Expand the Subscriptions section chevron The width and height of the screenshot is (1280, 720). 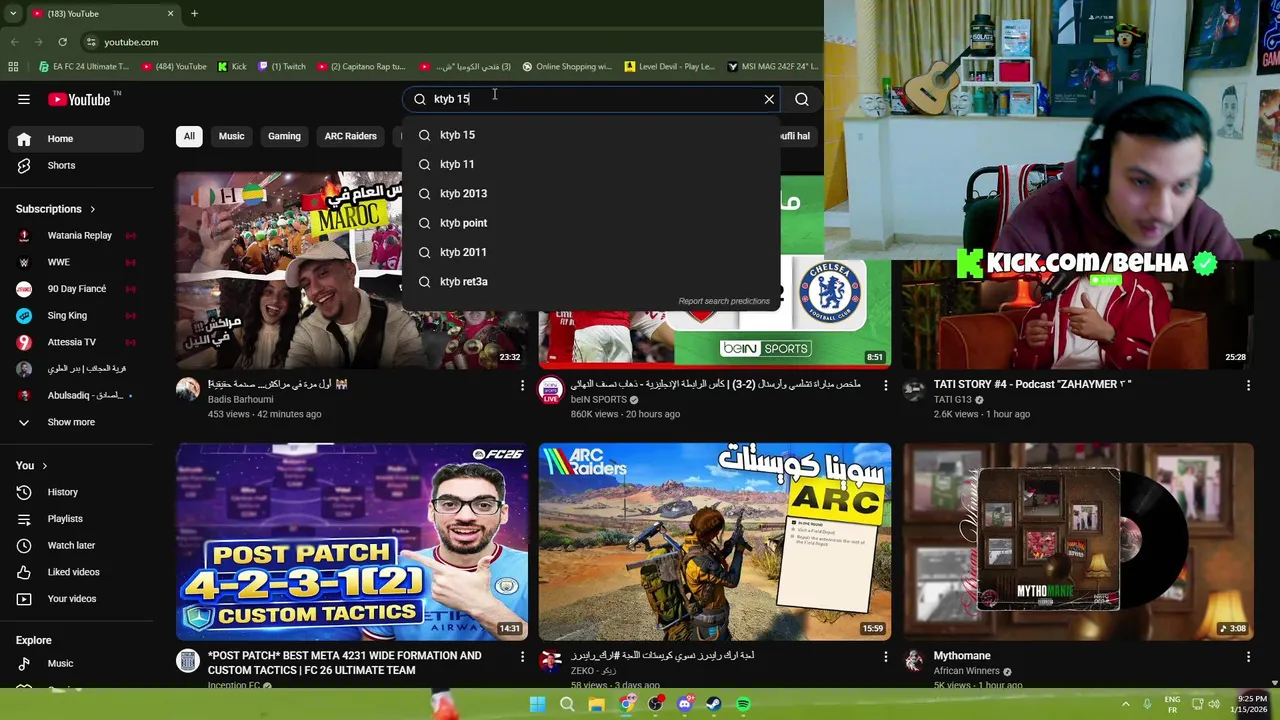click(x=93, y=209)
